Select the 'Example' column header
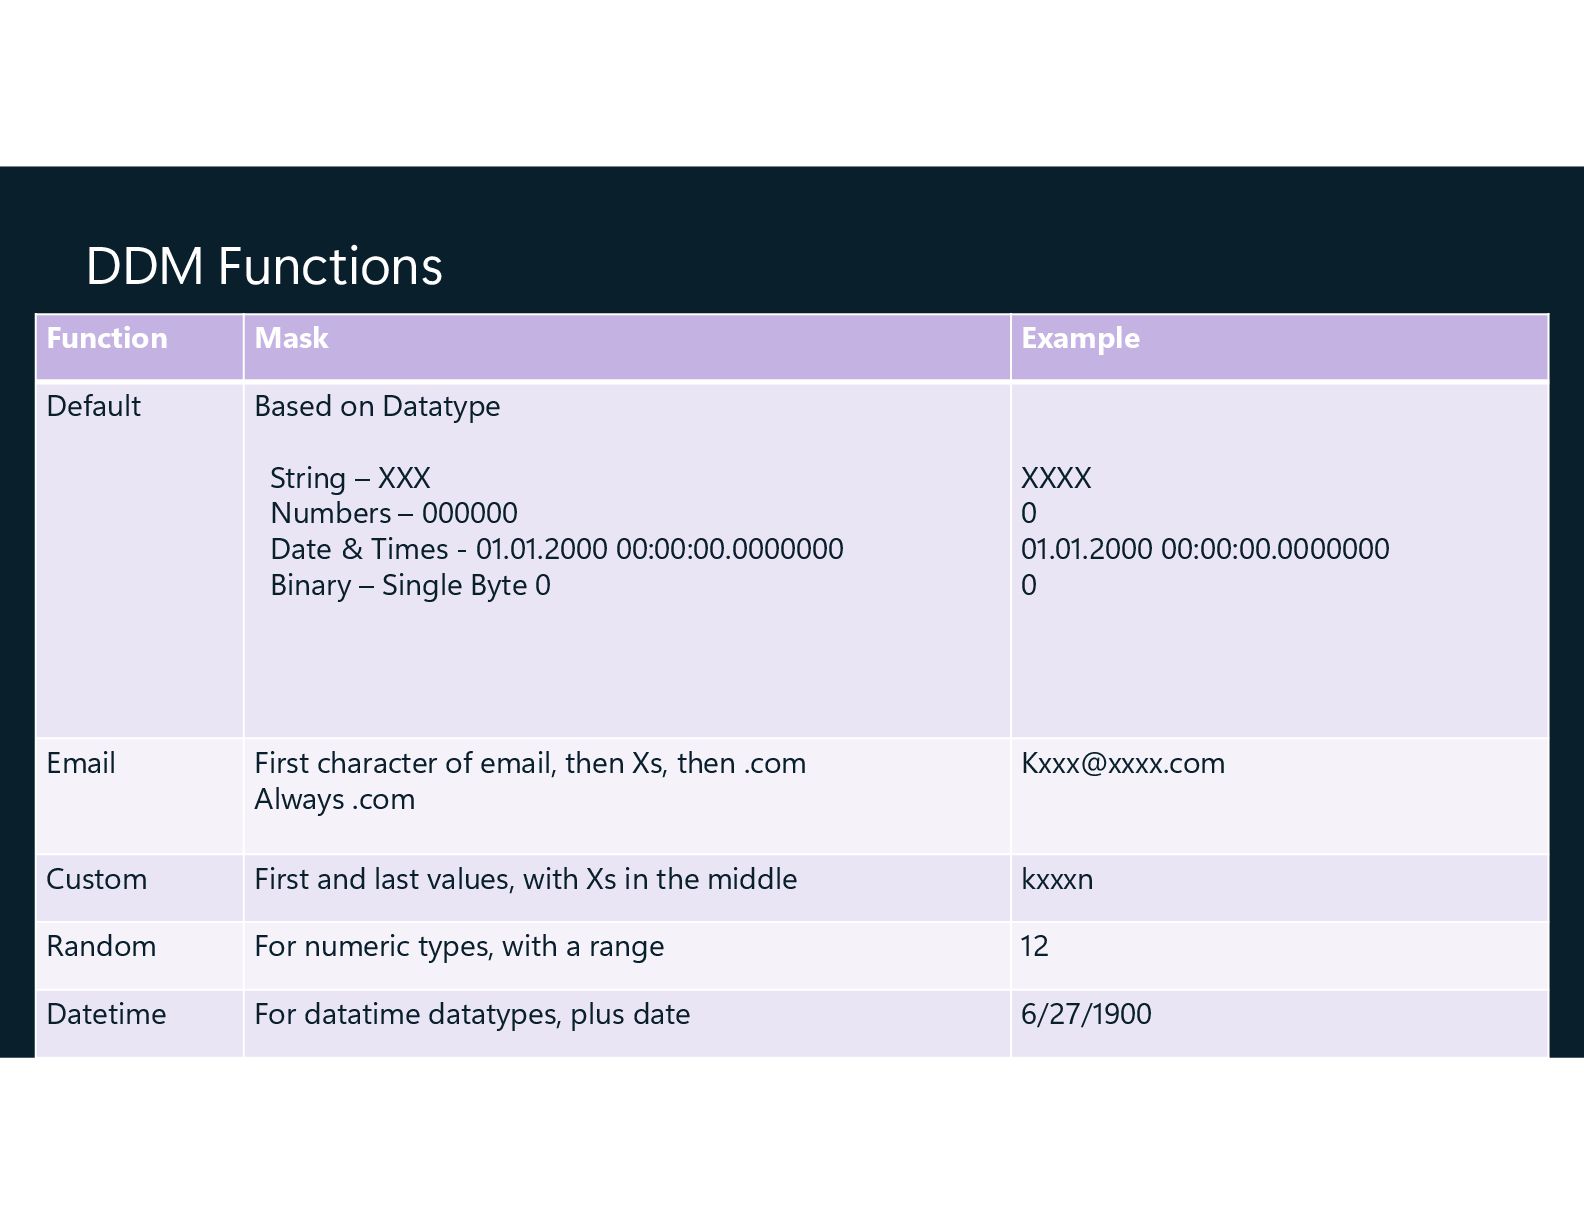1584x1224 pixels. (1279, 347)
